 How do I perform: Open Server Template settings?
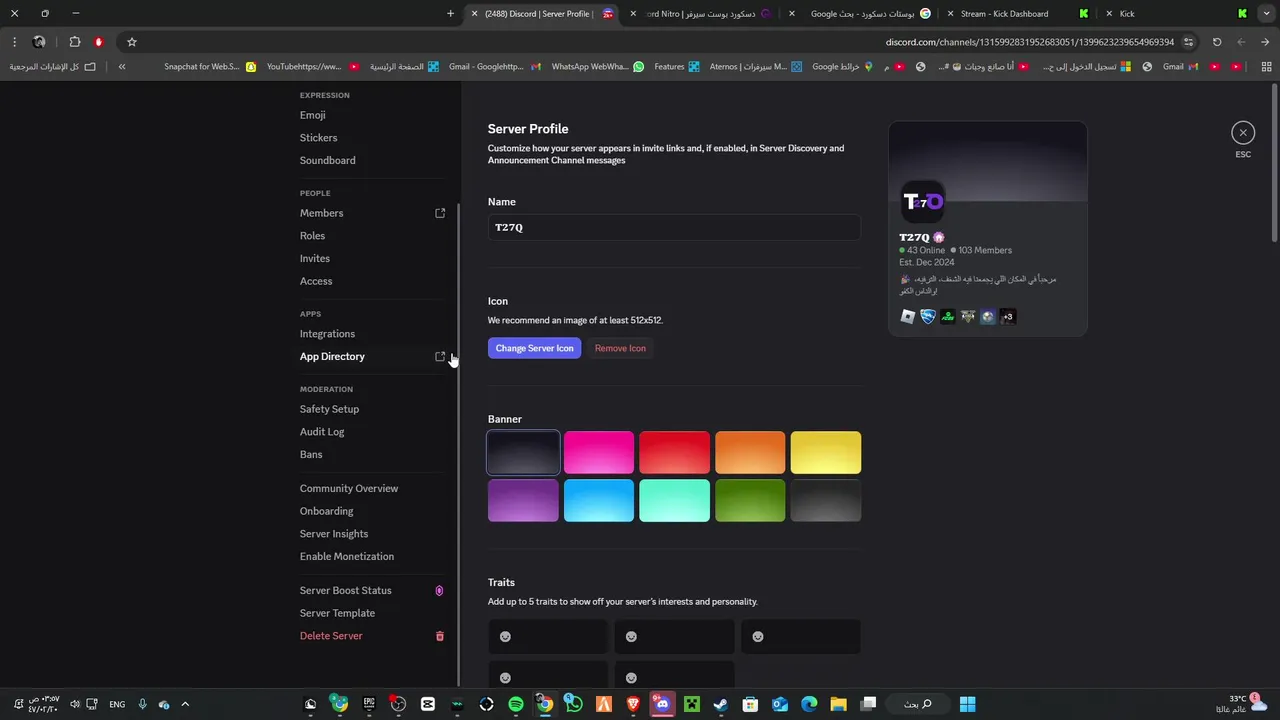(x=338, y=613)
